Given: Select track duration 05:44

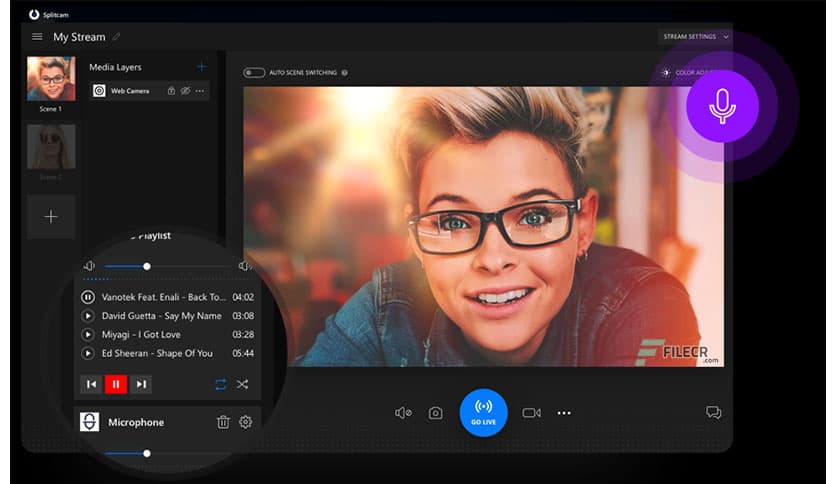Looking at the screenshot, I should pos(243,353).
